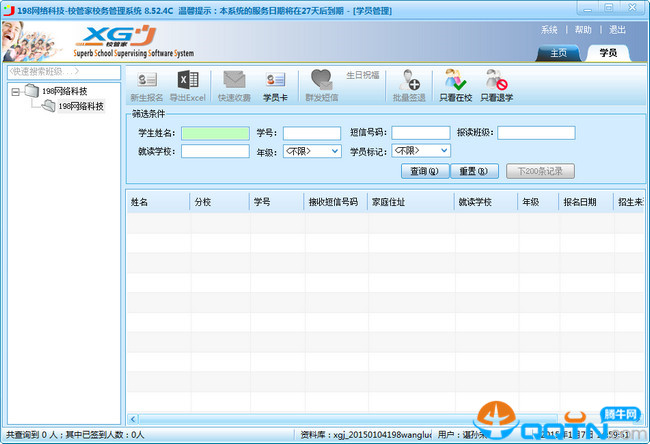Click the 批量签退 batch sign-out icon

[x=409, y=86]
